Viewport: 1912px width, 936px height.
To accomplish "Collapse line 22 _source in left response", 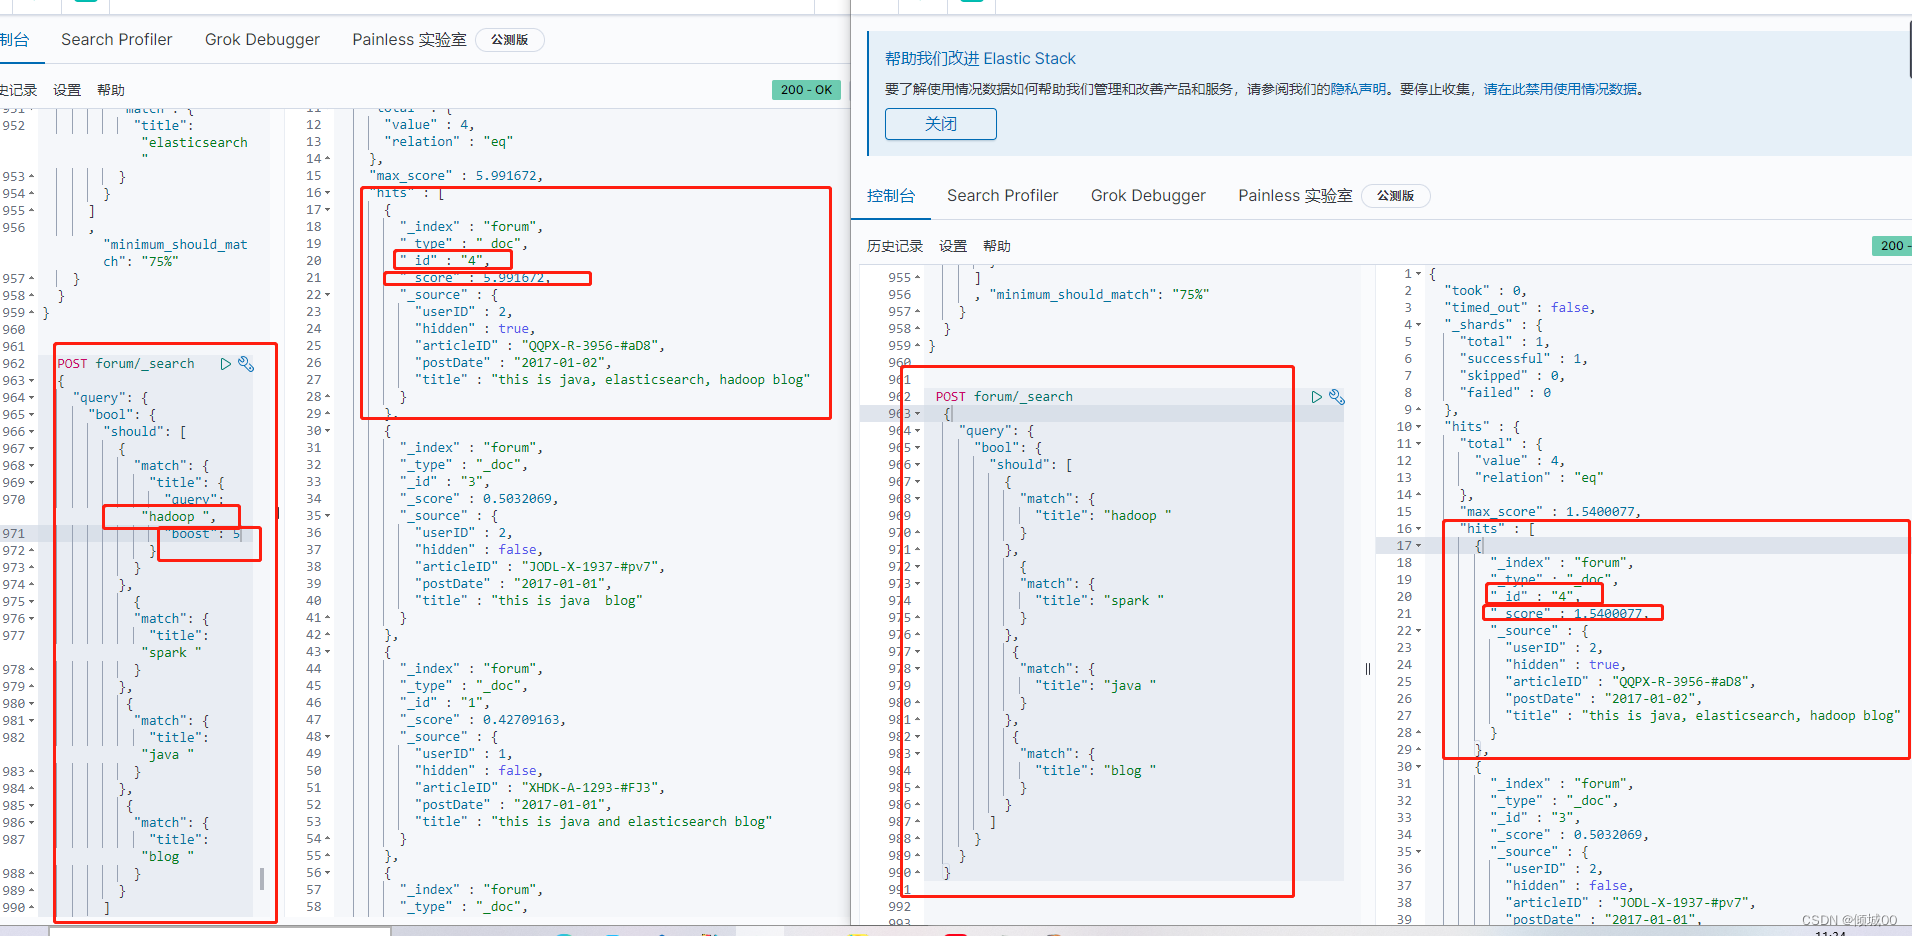I will click(x=328, y=295).
